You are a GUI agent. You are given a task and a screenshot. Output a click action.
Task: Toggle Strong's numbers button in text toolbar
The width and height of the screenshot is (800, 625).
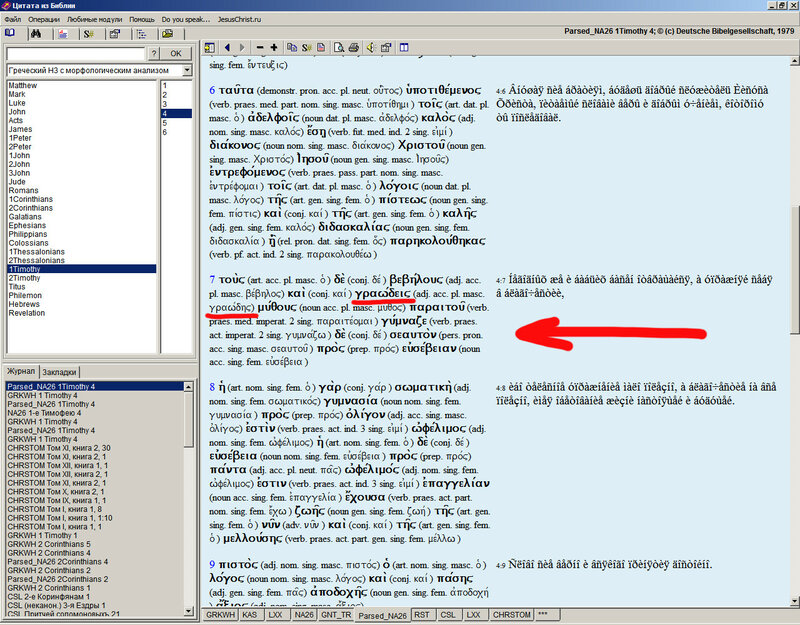306,47
